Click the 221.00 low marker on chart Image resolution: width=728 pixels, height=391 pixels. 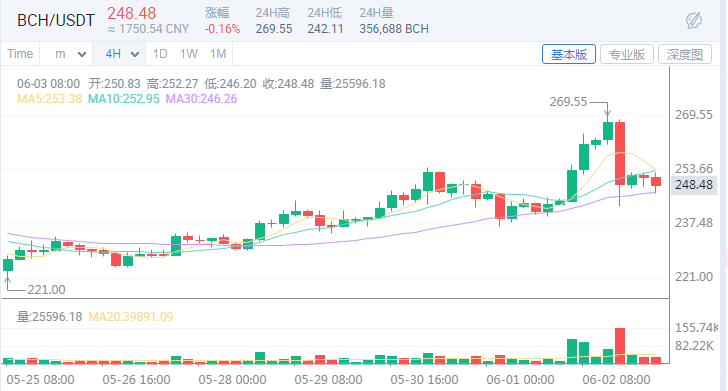click(x=46, y=290)
